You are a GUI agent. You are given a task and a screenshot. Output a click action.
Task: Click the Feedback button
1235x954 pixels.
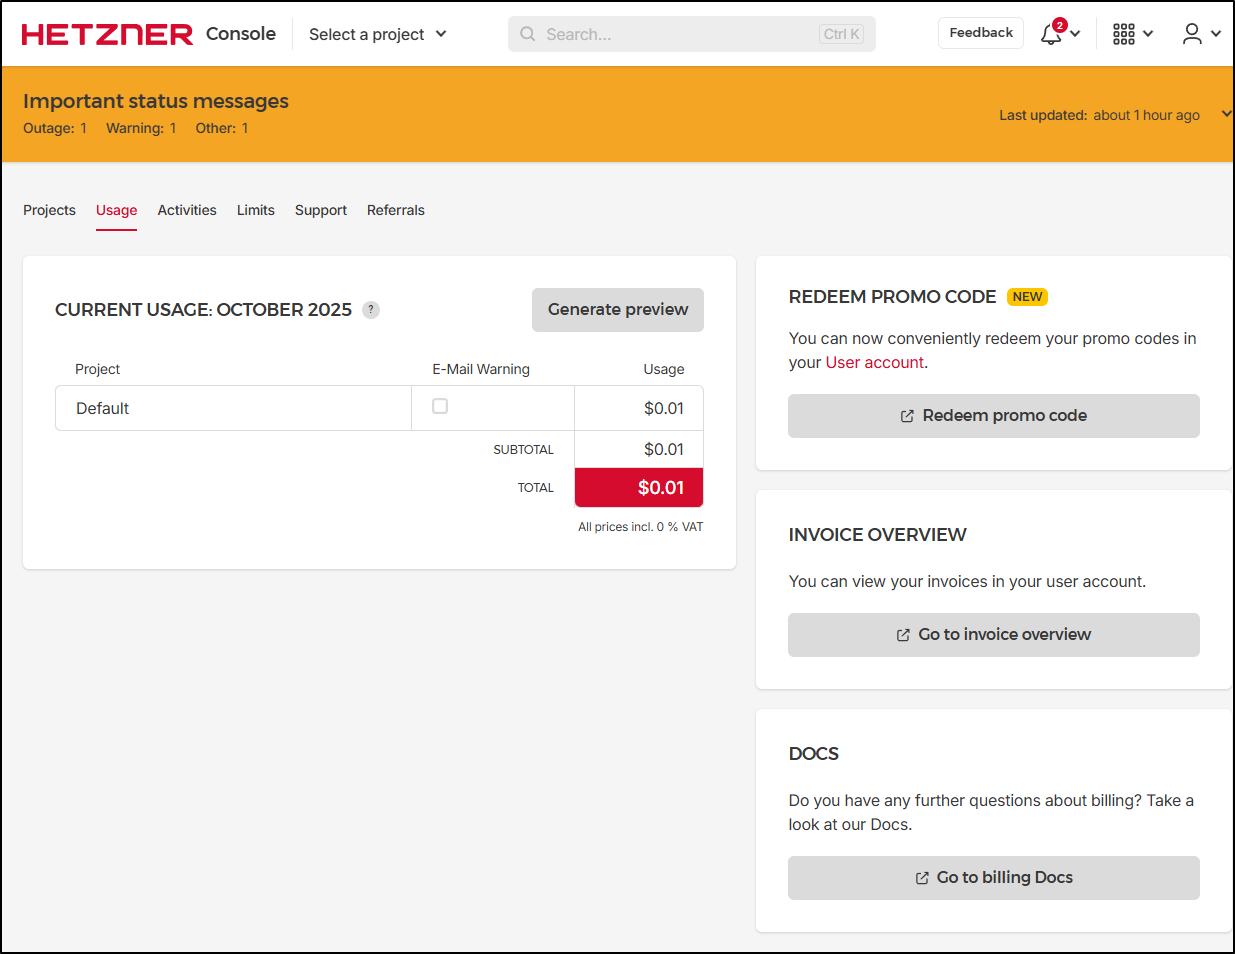980,33
